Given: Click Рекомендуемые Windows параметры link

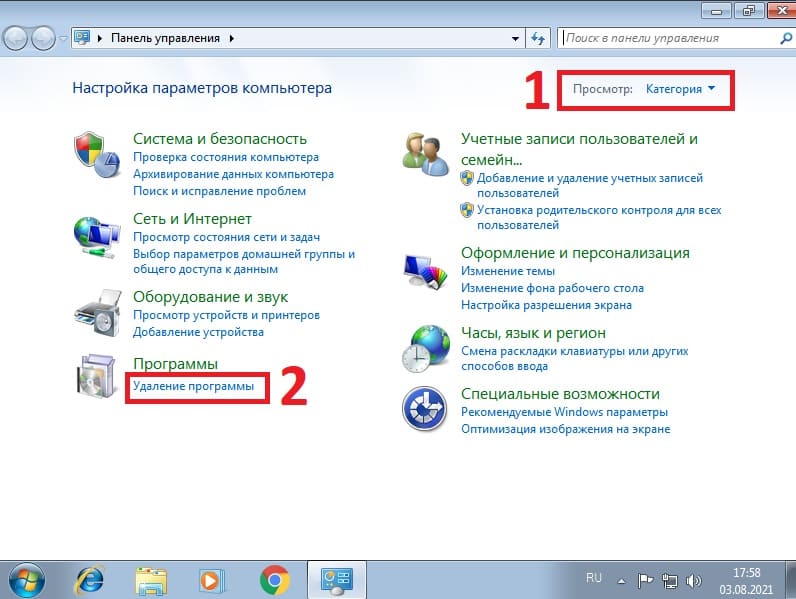Looking at the screenshot, I should 564,412.
